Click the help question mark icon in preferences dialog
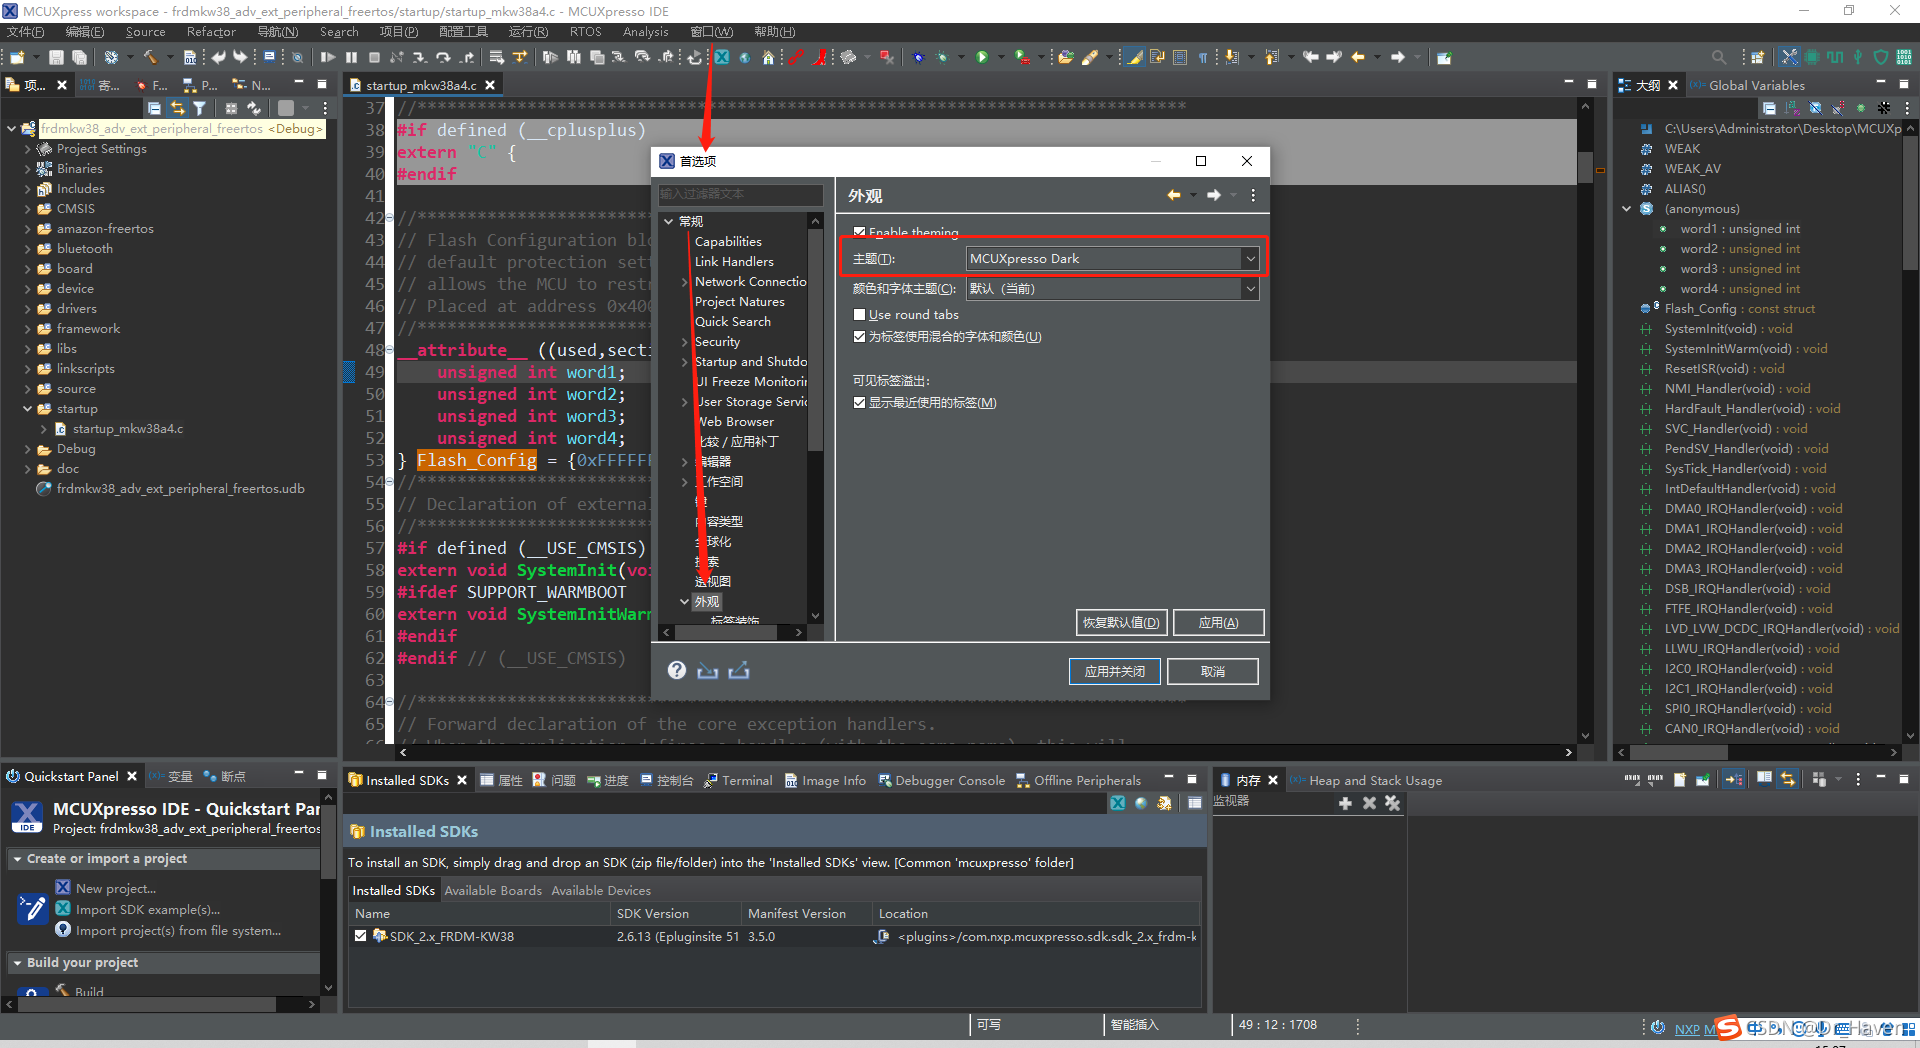The height and width of the screenshot is (1048, 1920). 677,670
